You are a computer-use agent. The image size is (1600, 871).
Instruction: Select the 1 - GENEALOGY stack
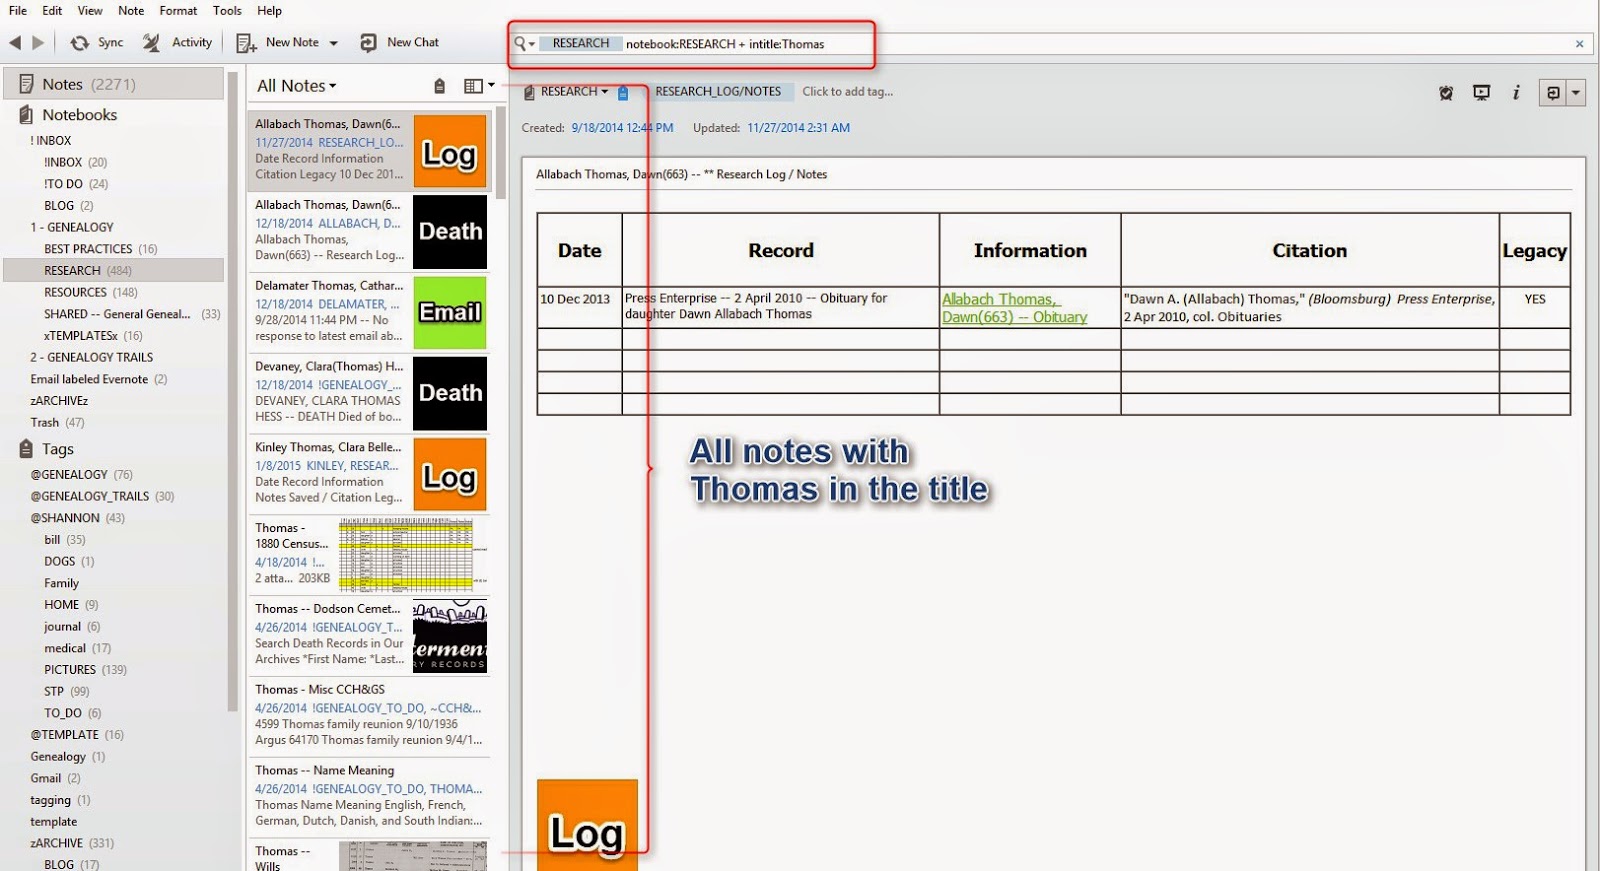71,228
